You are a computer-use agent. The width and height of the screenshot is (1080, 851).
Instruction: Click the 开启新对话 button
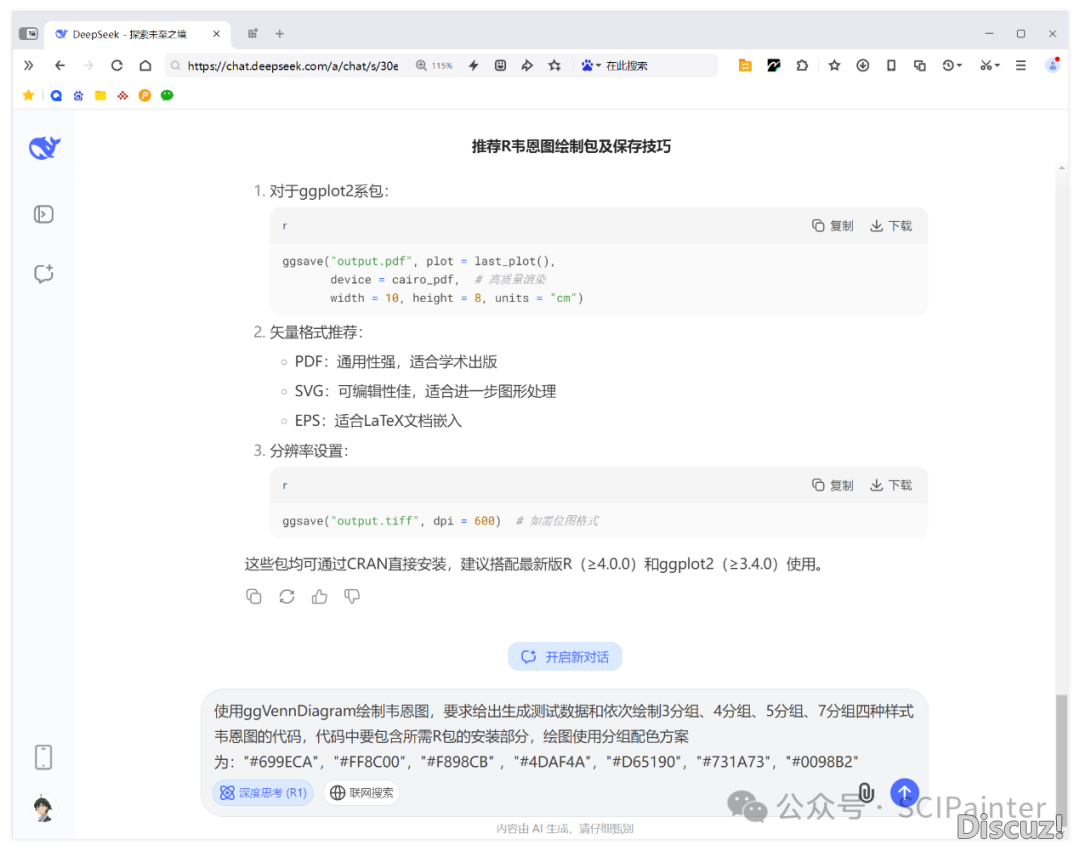pyautogui.click(x=565, y=657)
